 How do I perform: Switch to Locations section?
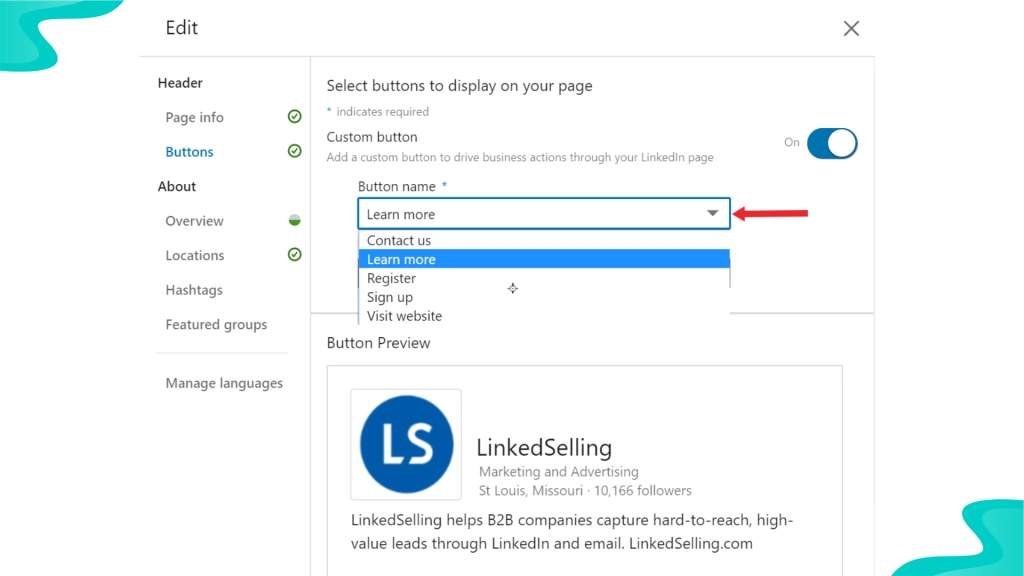click(x=195, y=255)
